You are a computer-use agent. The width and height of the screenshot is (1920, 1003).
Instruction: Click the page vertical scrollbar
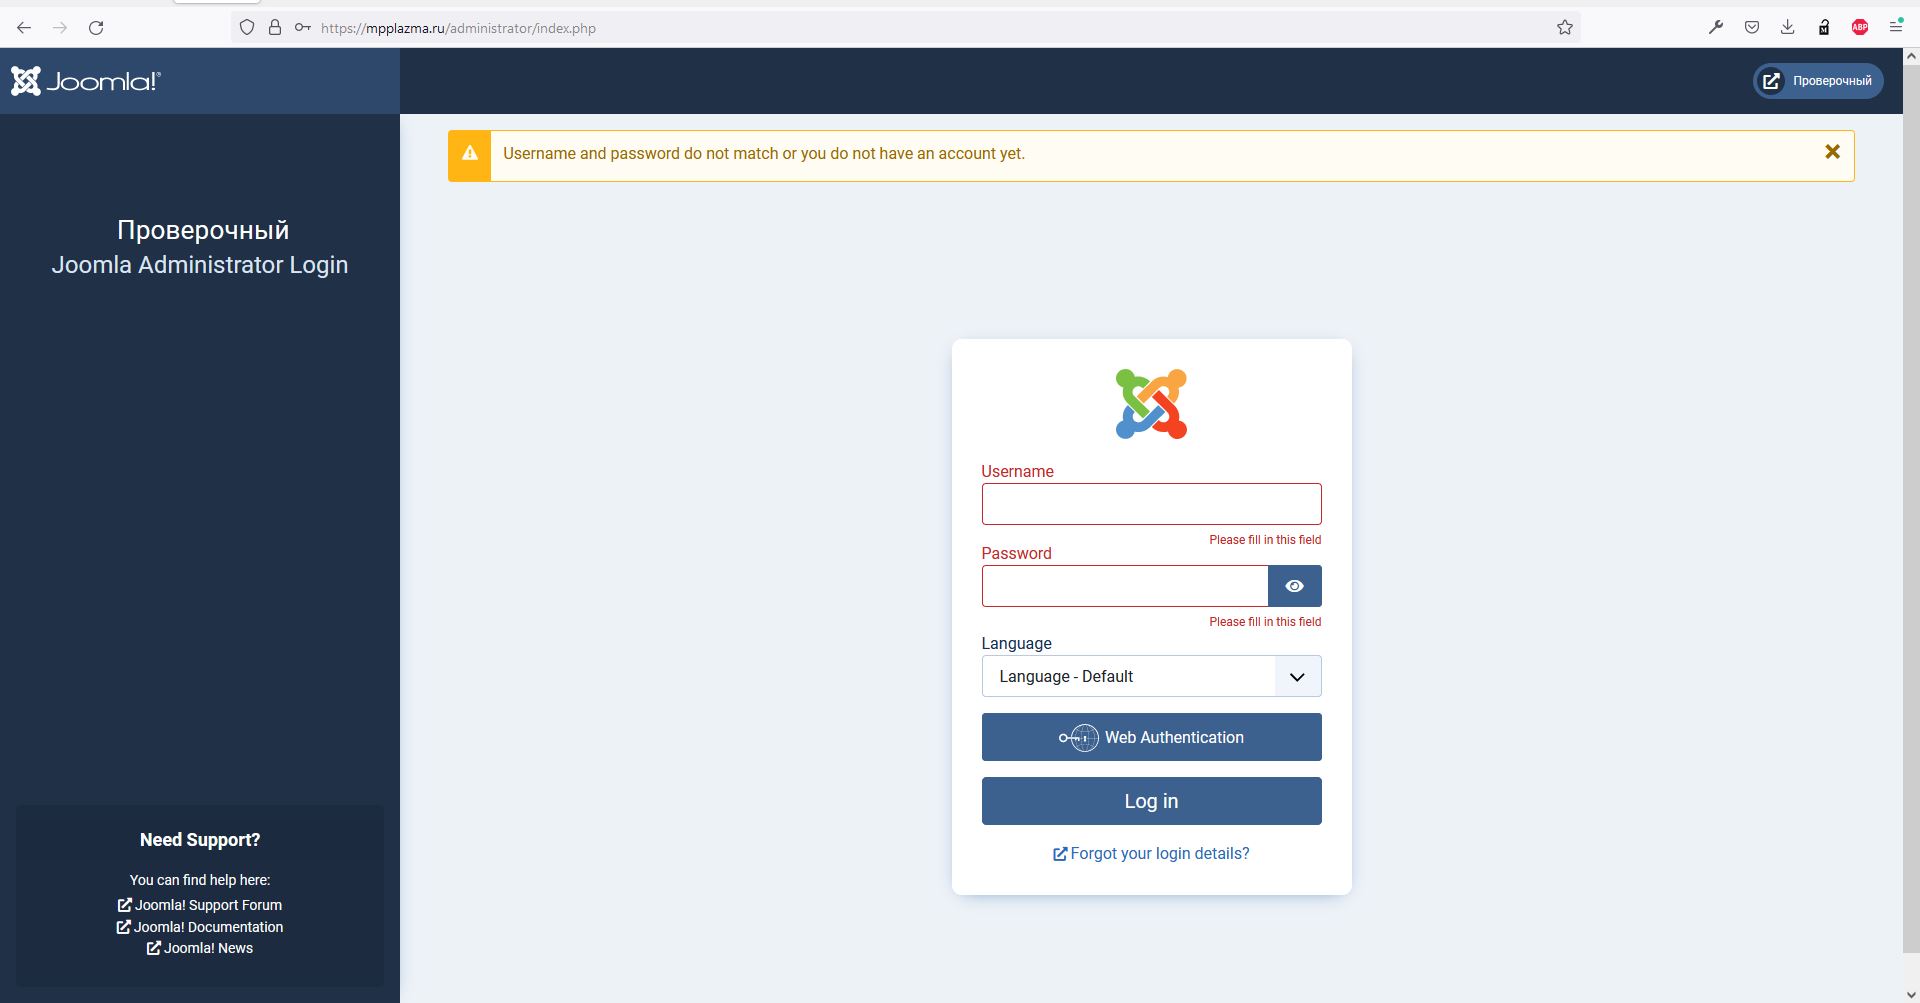pyautogui.click(x=1911, y=510)
